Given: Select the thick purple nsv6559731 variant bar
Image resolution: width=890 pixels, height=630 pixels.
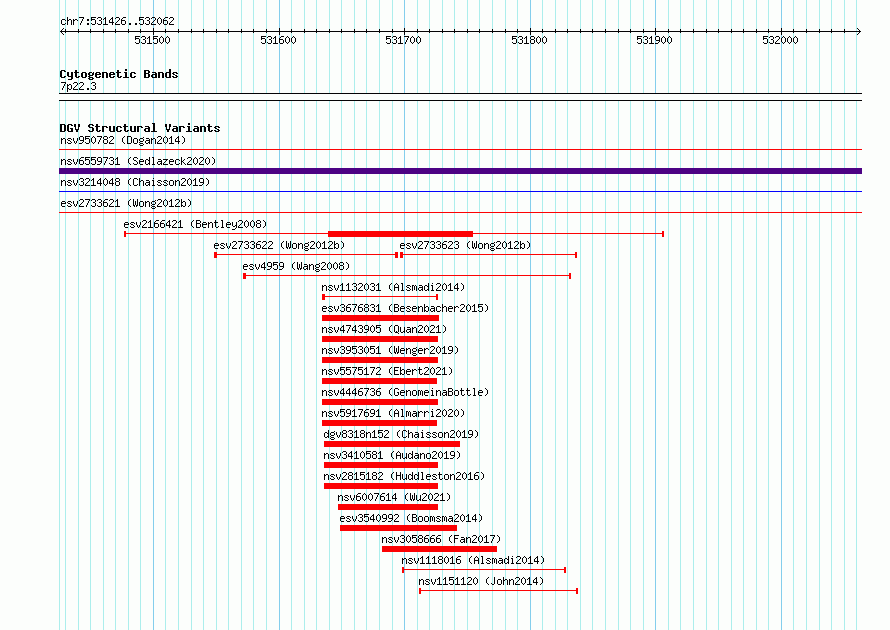Looking at the screenshot, I should point(460,171).
